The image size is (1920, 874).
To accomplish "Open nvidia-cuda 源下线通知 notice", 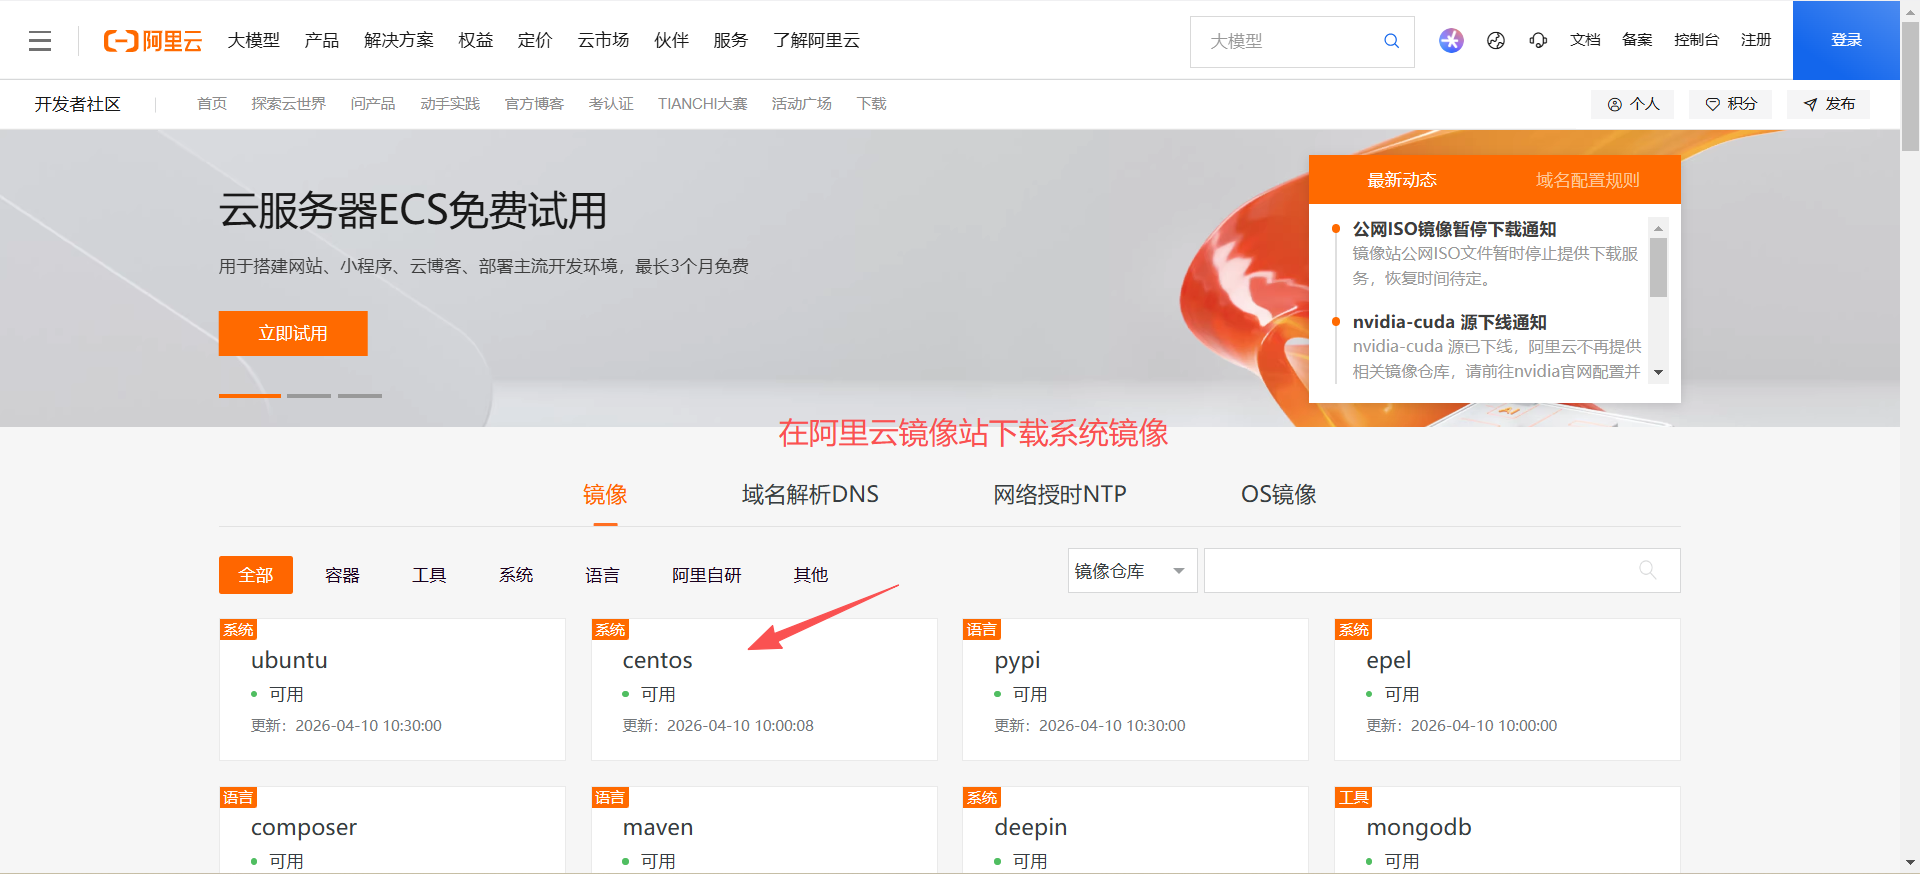I will 1450,322.
